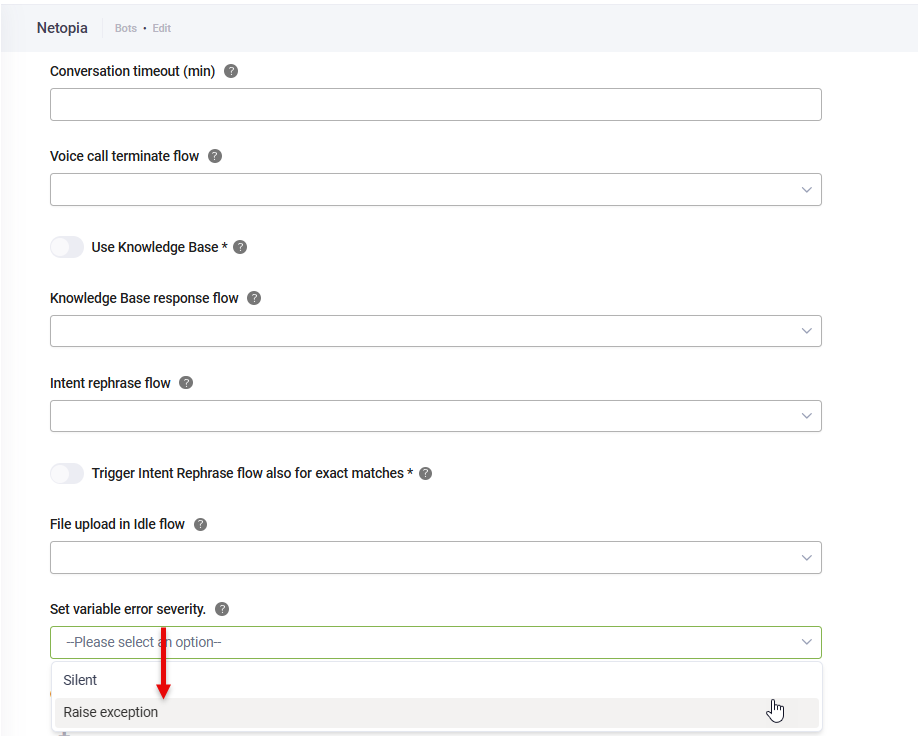The image size is (918, 736).
Task: Open the Intent rephrase flow dropdown
Action: click(x=435, y=416)
